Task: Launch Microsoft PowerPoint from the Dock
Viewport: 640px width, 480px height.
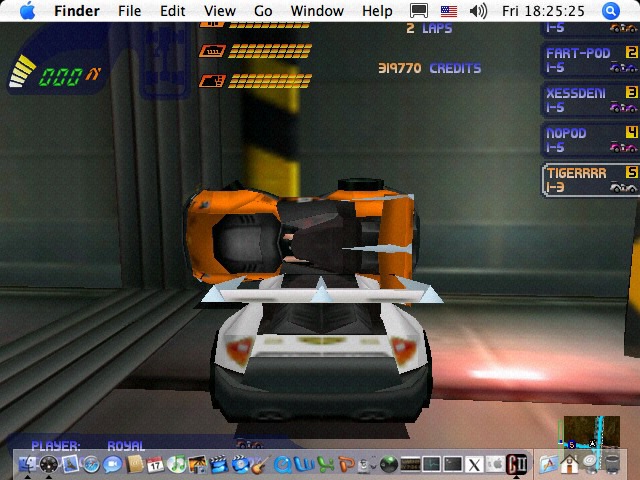Action: point(346,464)
